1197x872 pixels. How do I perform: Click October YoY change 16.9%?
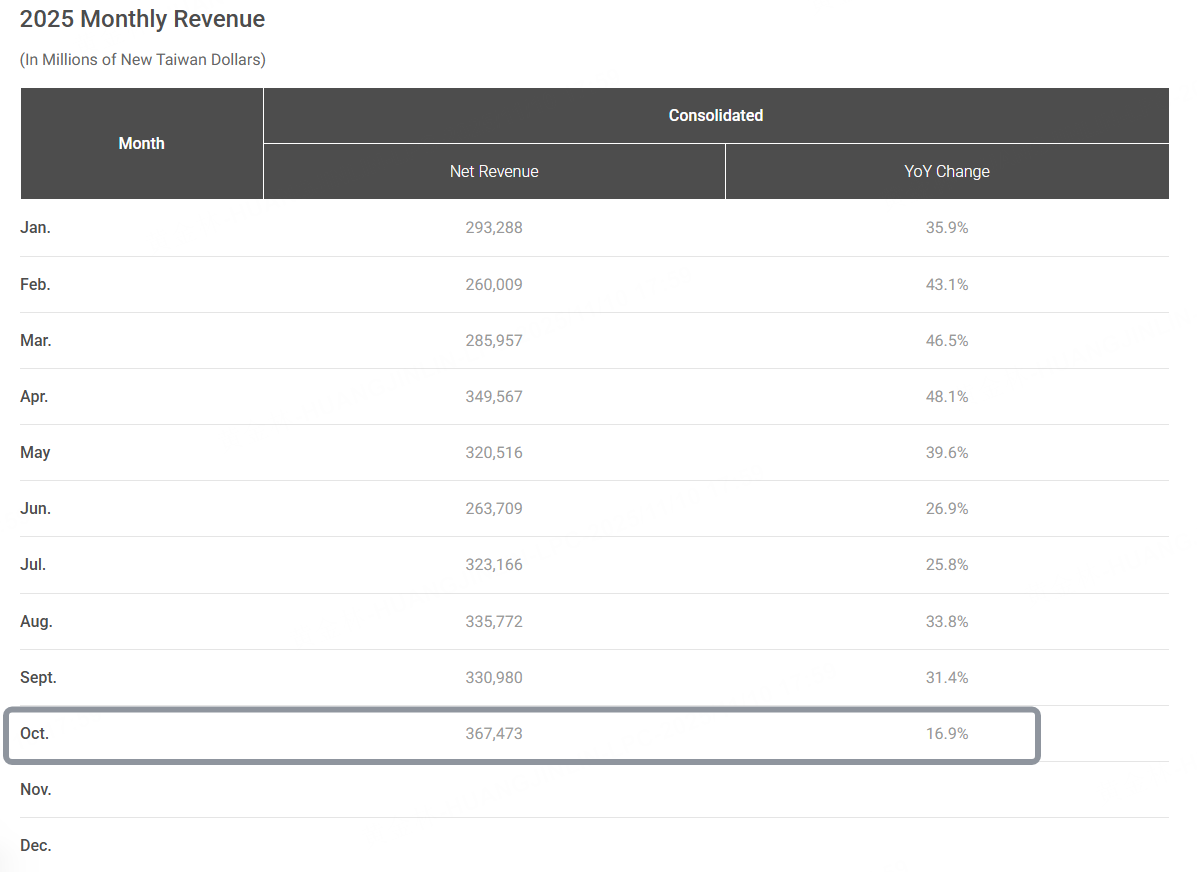(x=946, y=733)
